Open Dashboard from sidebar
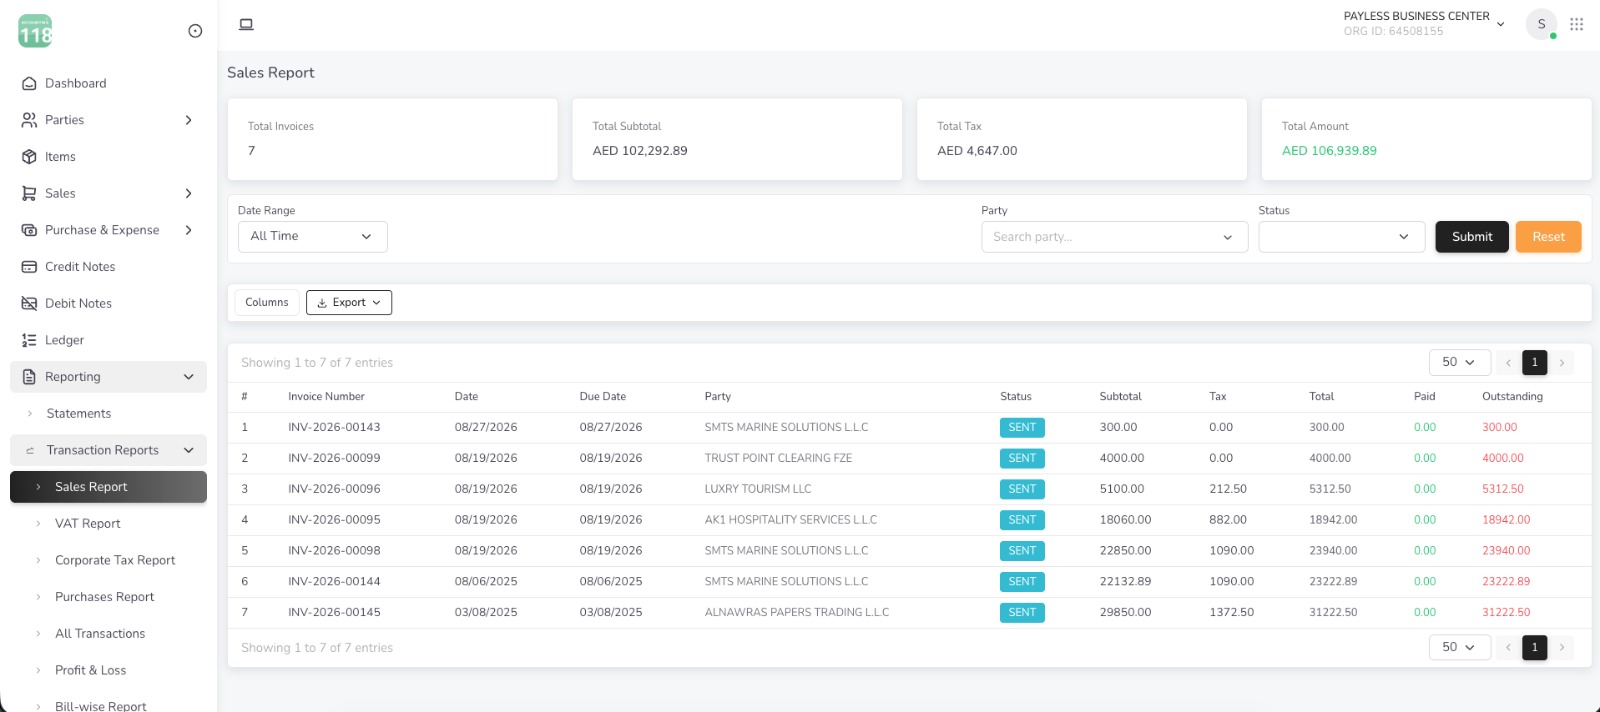 pos(108,84)
